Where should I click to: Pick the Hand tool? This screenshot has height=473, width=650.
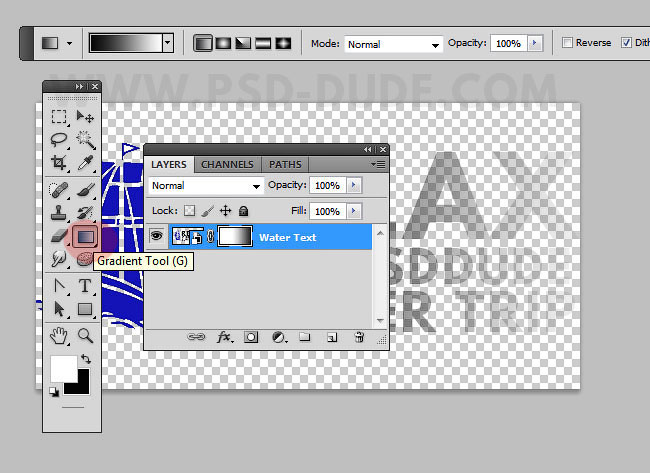coord(60,336)
